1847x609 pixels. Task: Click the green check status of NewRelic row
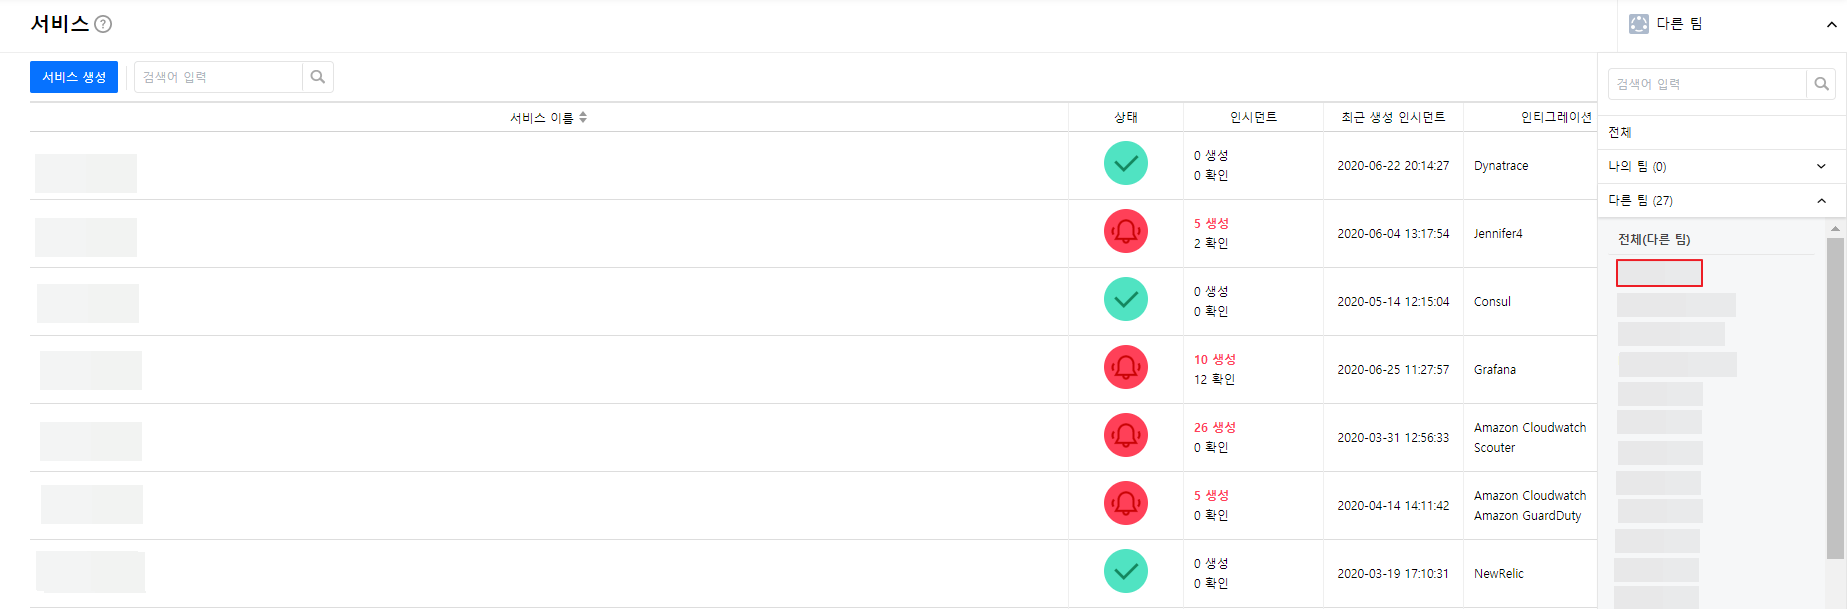[1125, 571]
